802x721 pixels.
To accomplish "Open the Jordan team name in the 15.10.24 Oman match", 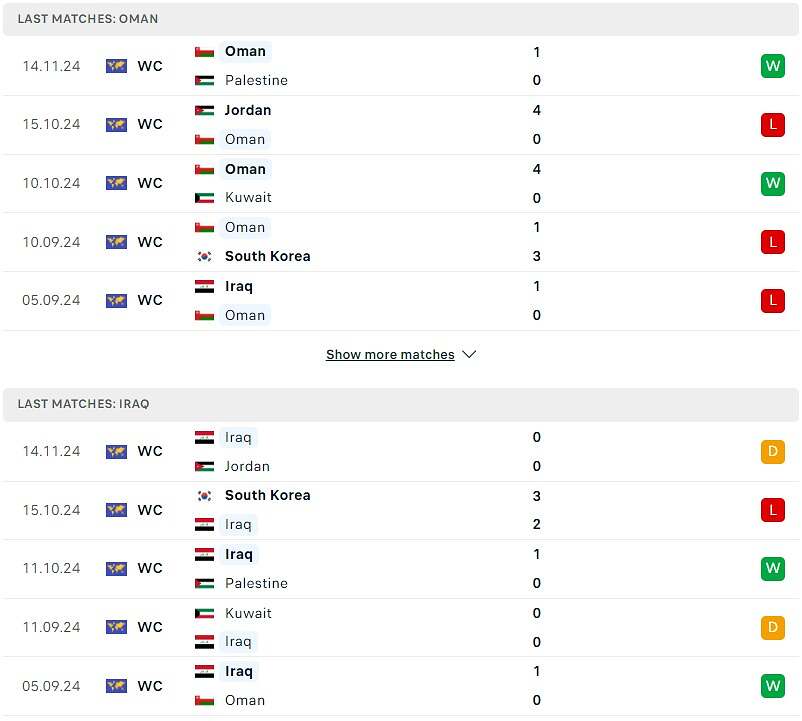I will (x=248, y=110).
